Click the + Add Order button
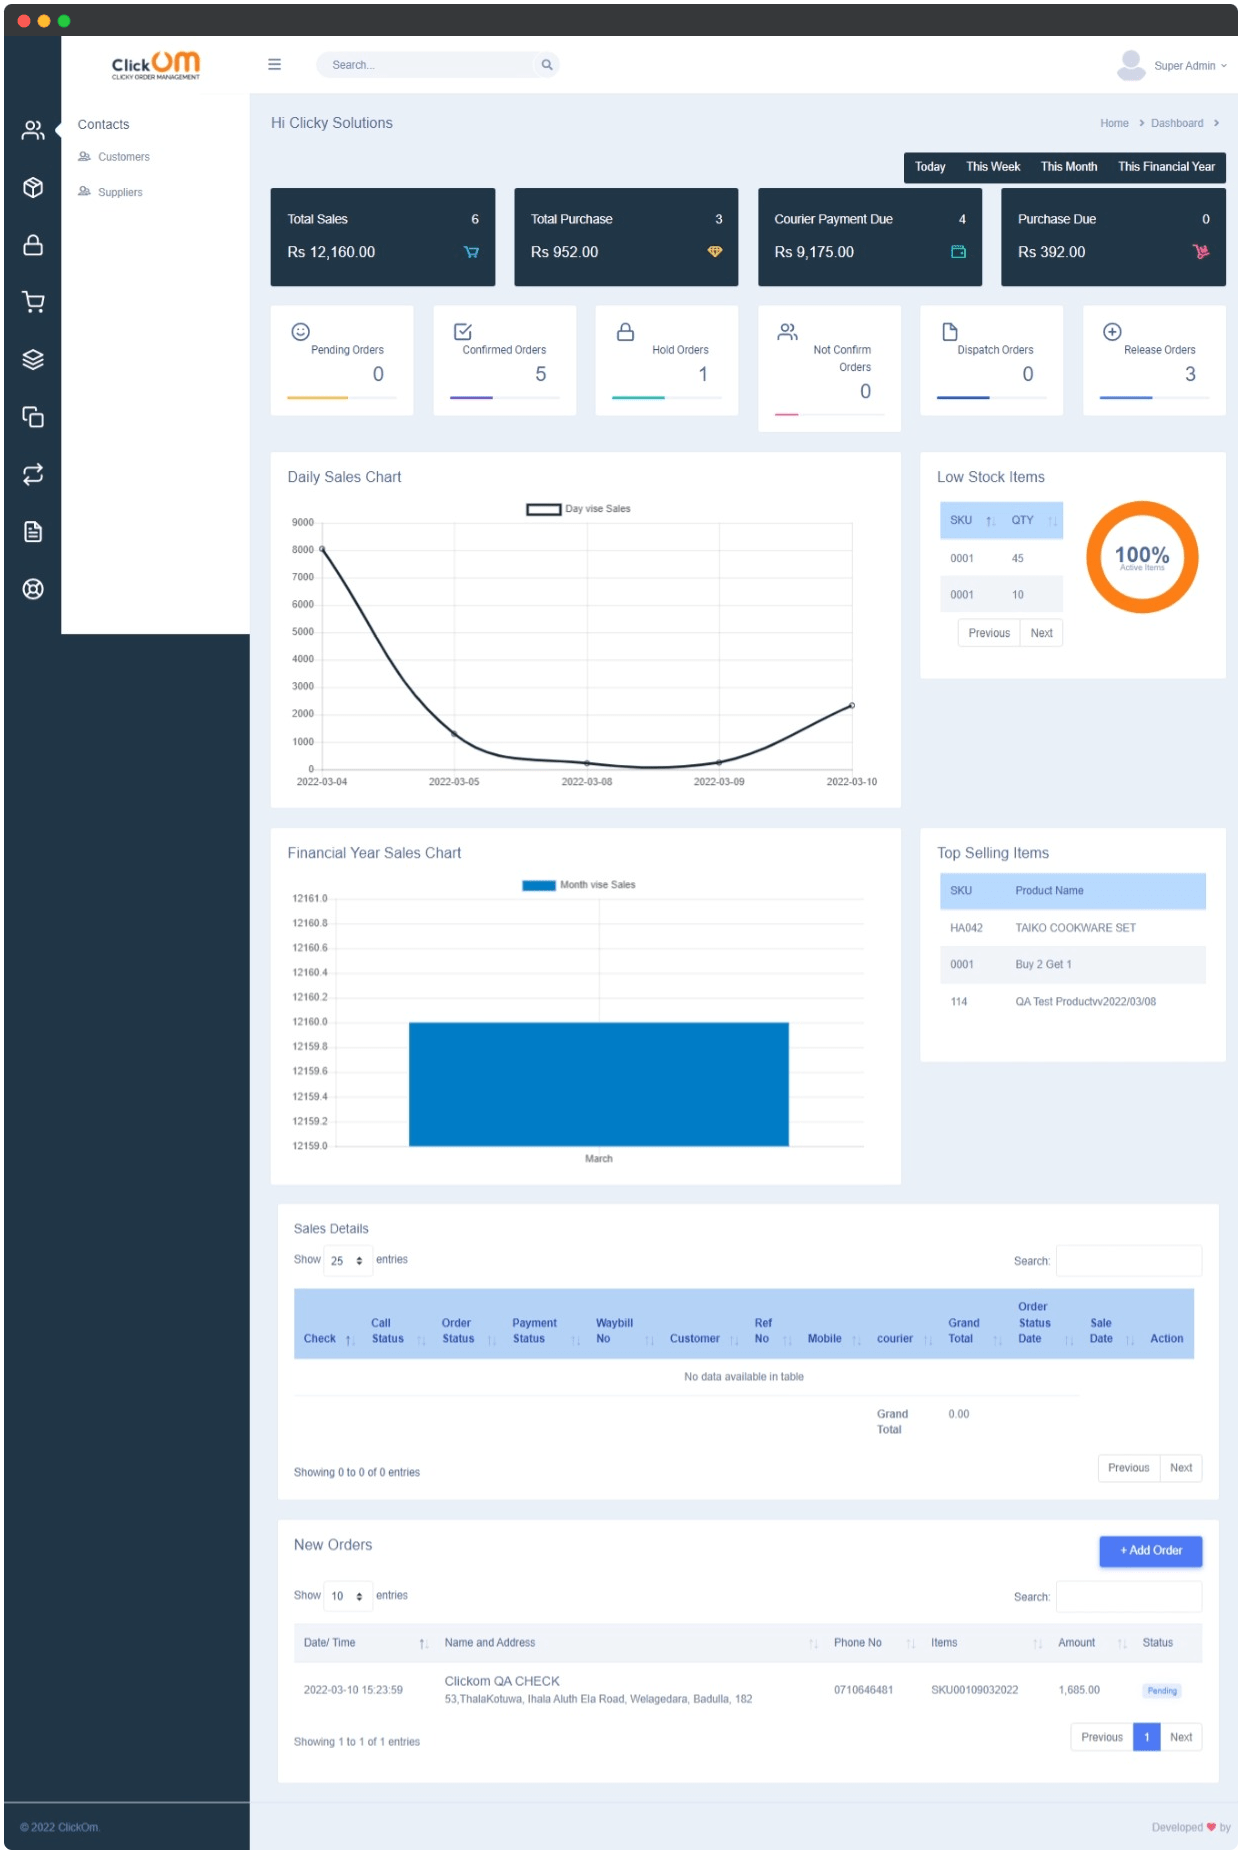 click(x=1151, y=1551)
